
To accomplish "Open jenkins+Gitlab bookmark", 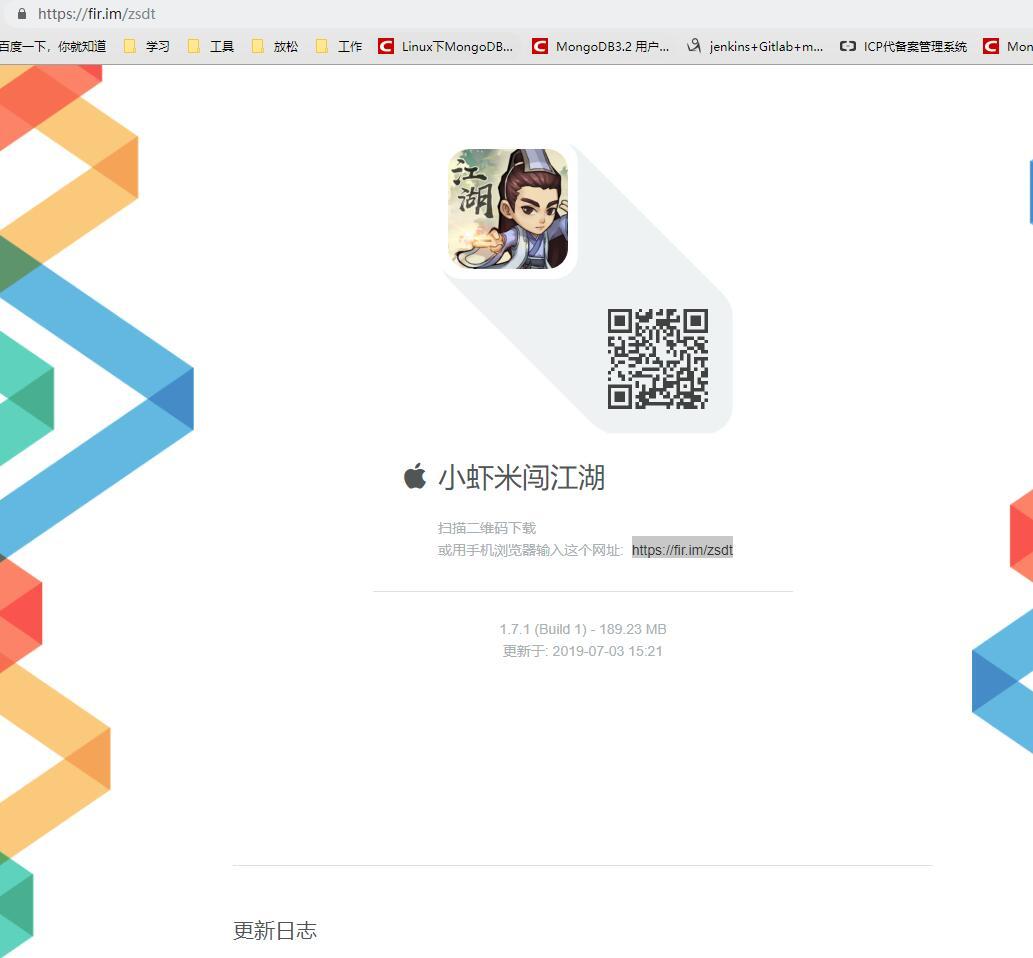I will click(755, 46).
